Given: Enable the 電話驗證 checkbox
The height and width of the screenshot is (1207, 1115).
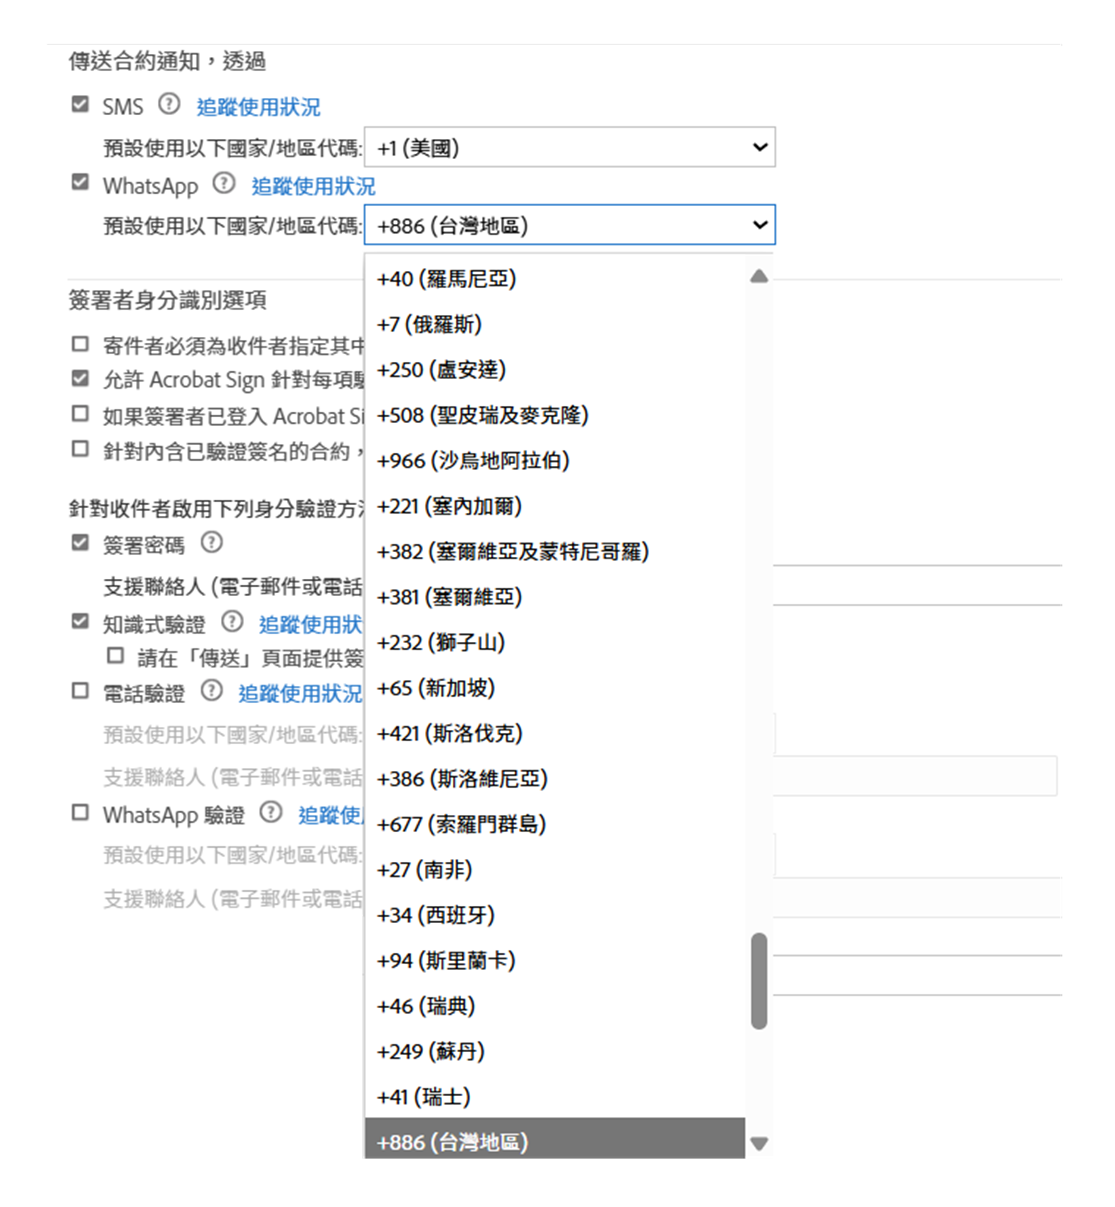Looking at the screenshot, I should (x=81, y=691).
